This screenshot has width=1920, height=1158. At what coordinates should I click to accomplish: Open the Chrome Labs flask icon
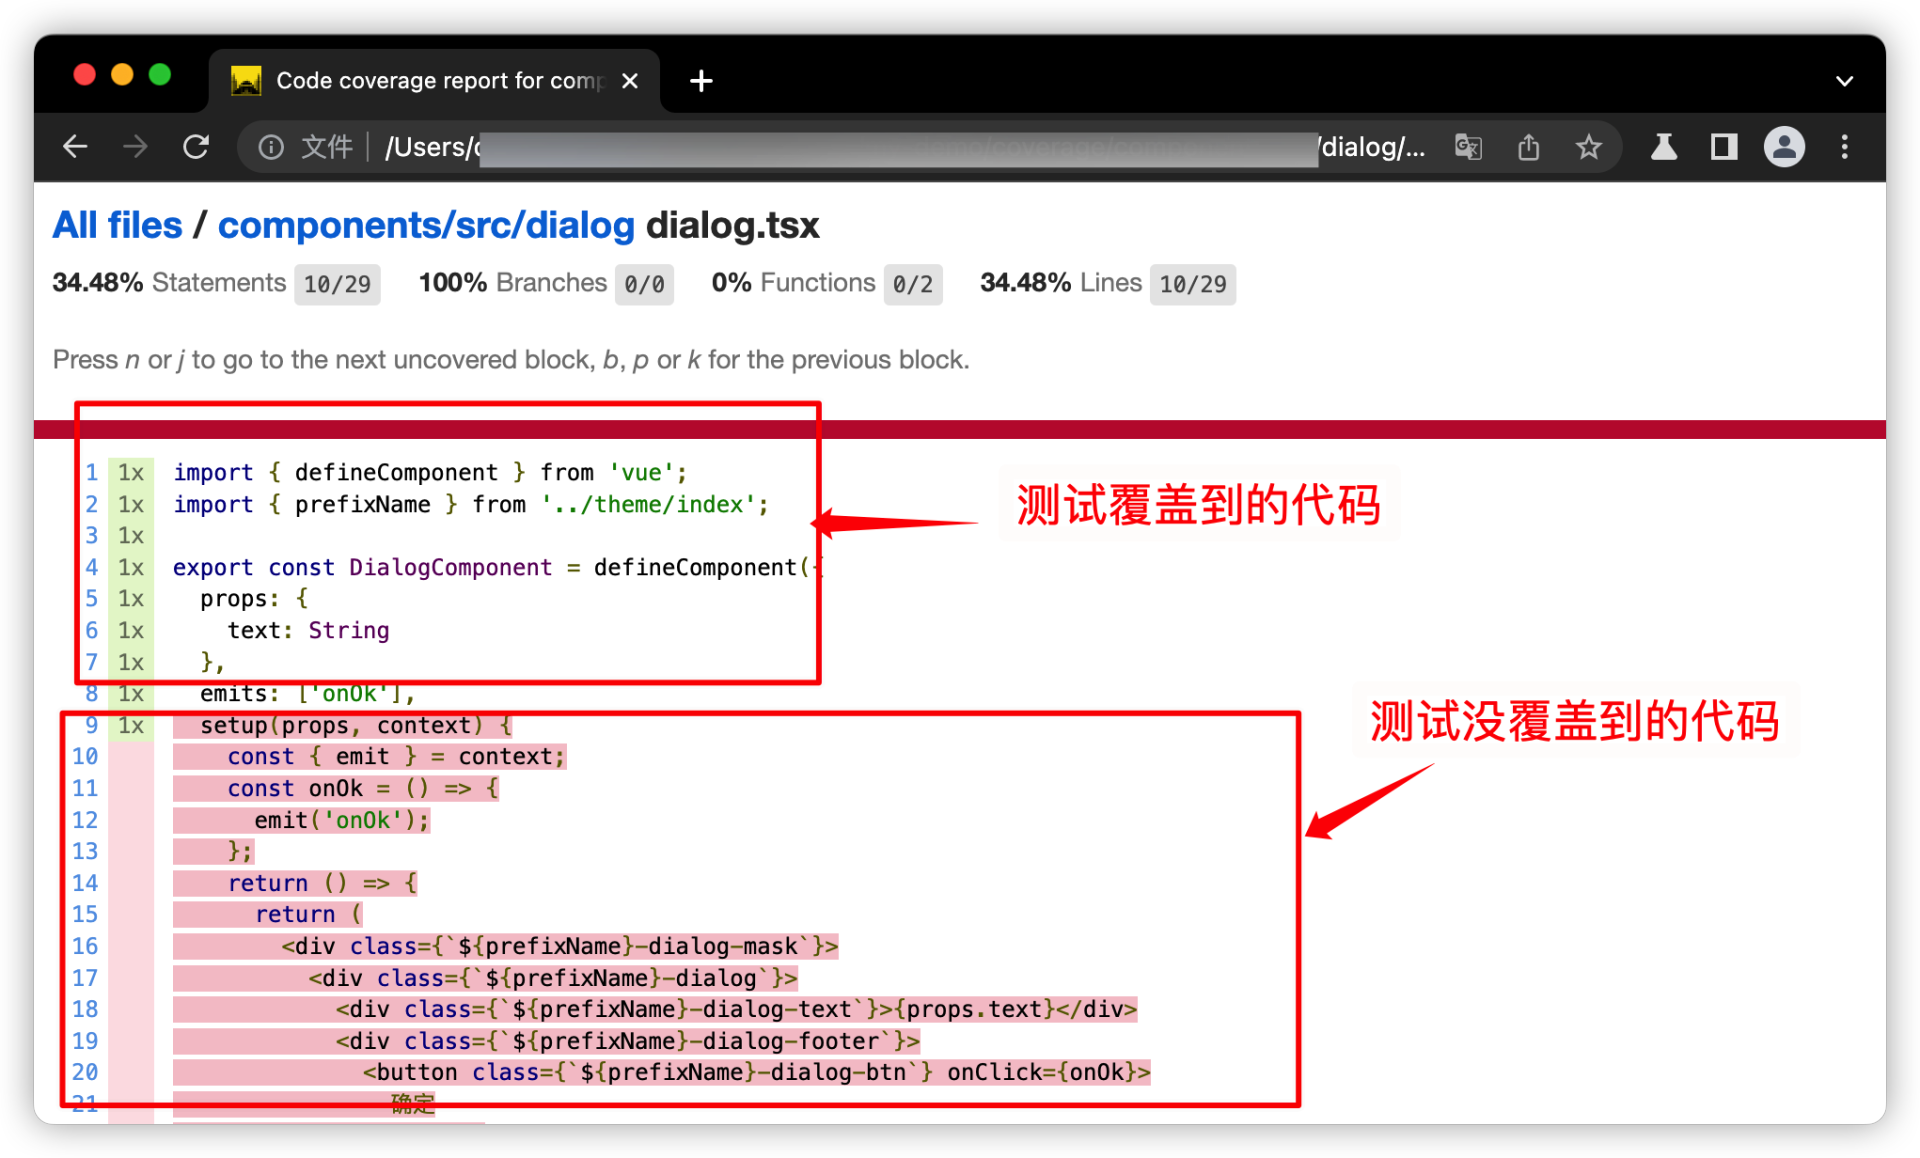pyautogui.click(x=1664, y=147)
